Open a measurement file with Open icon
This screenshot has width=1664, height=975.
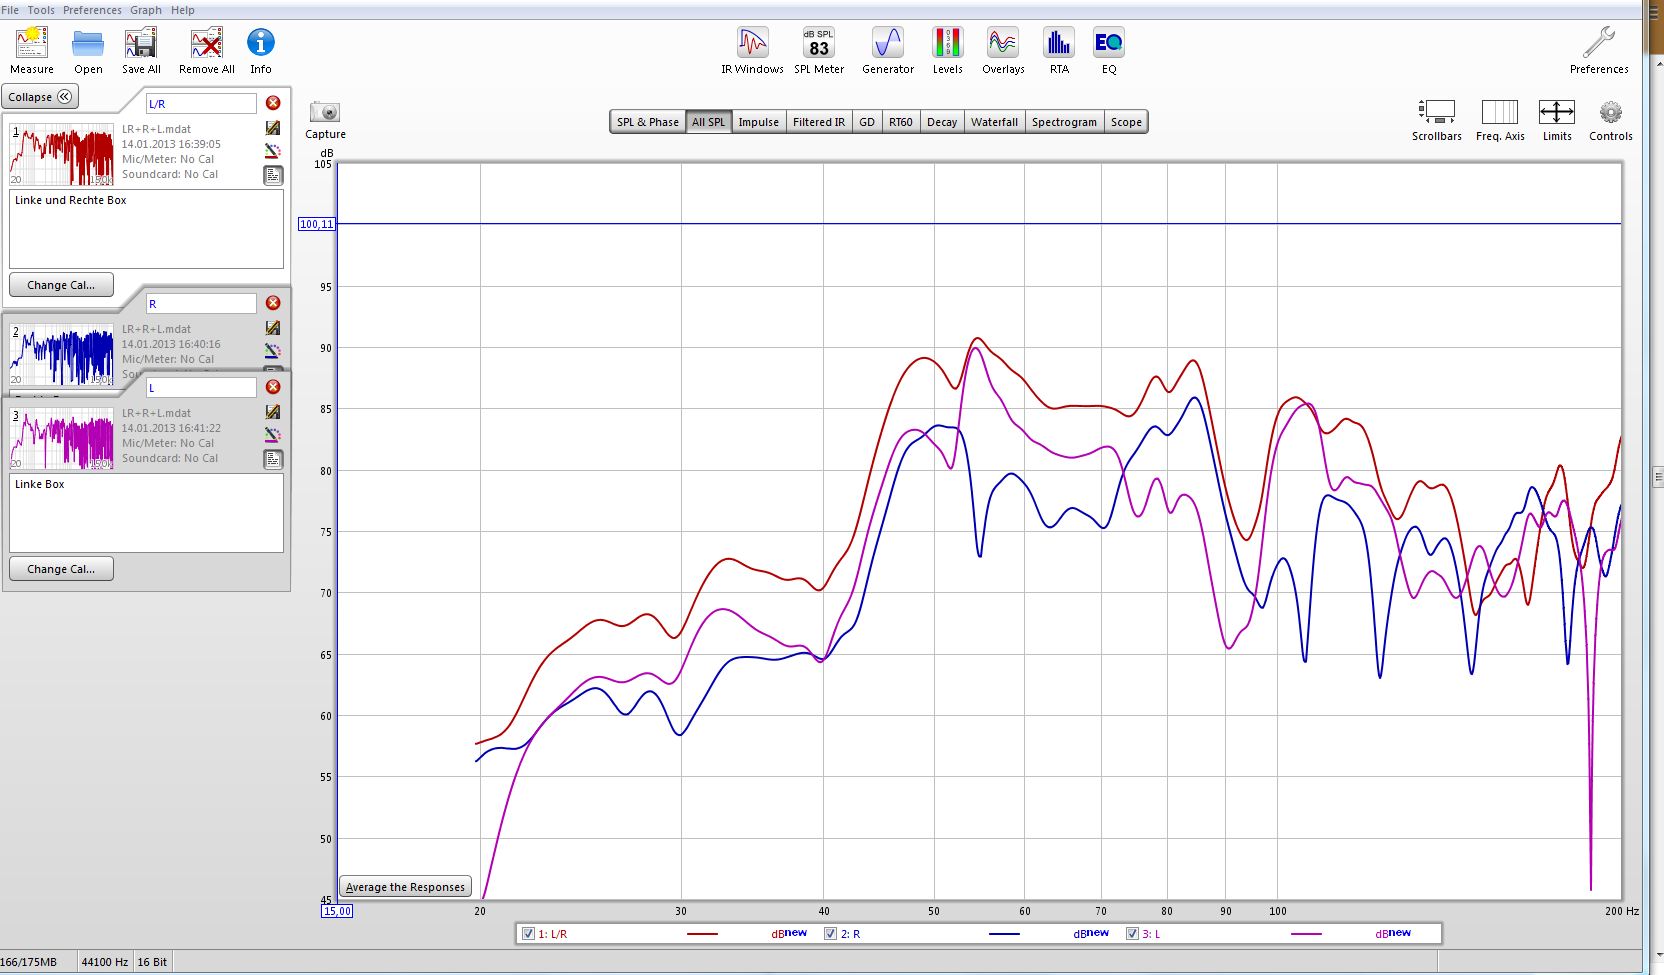(x=88, y=43)
